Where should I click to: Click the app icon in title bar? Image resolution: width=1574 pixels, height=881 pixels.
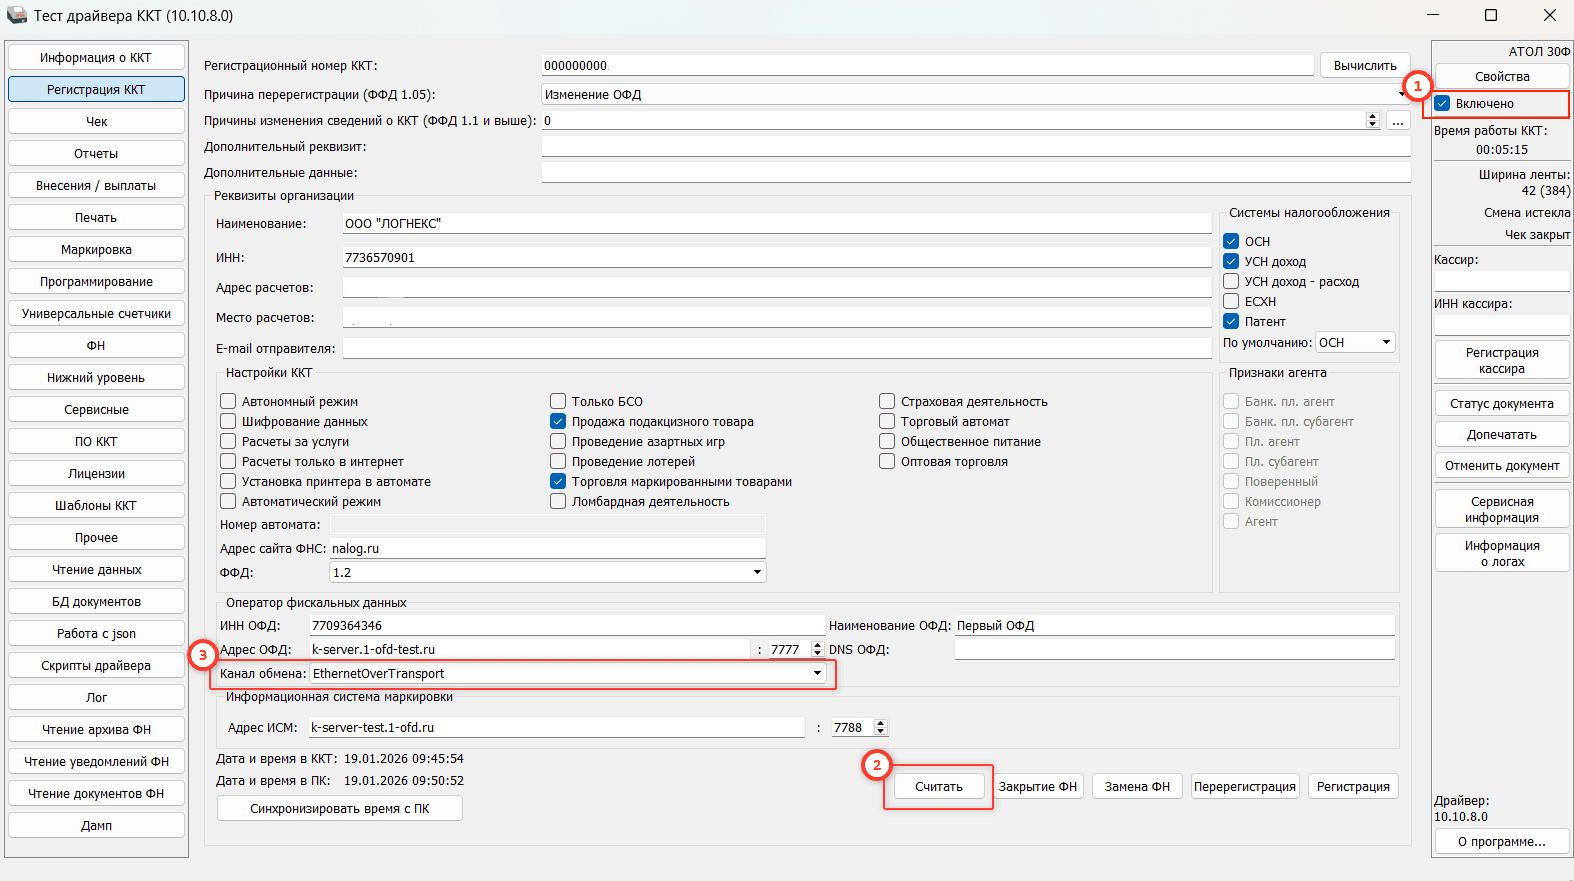16,15
